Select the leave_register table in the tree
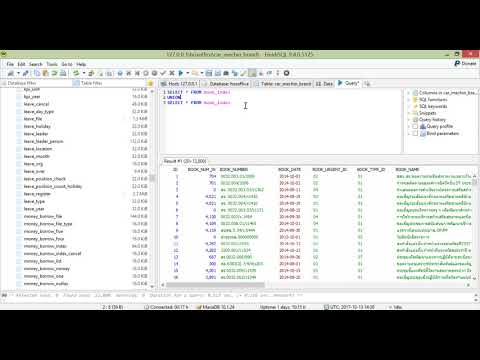The width and height of the screenshot is (480, 360). (x=37, y=194)
